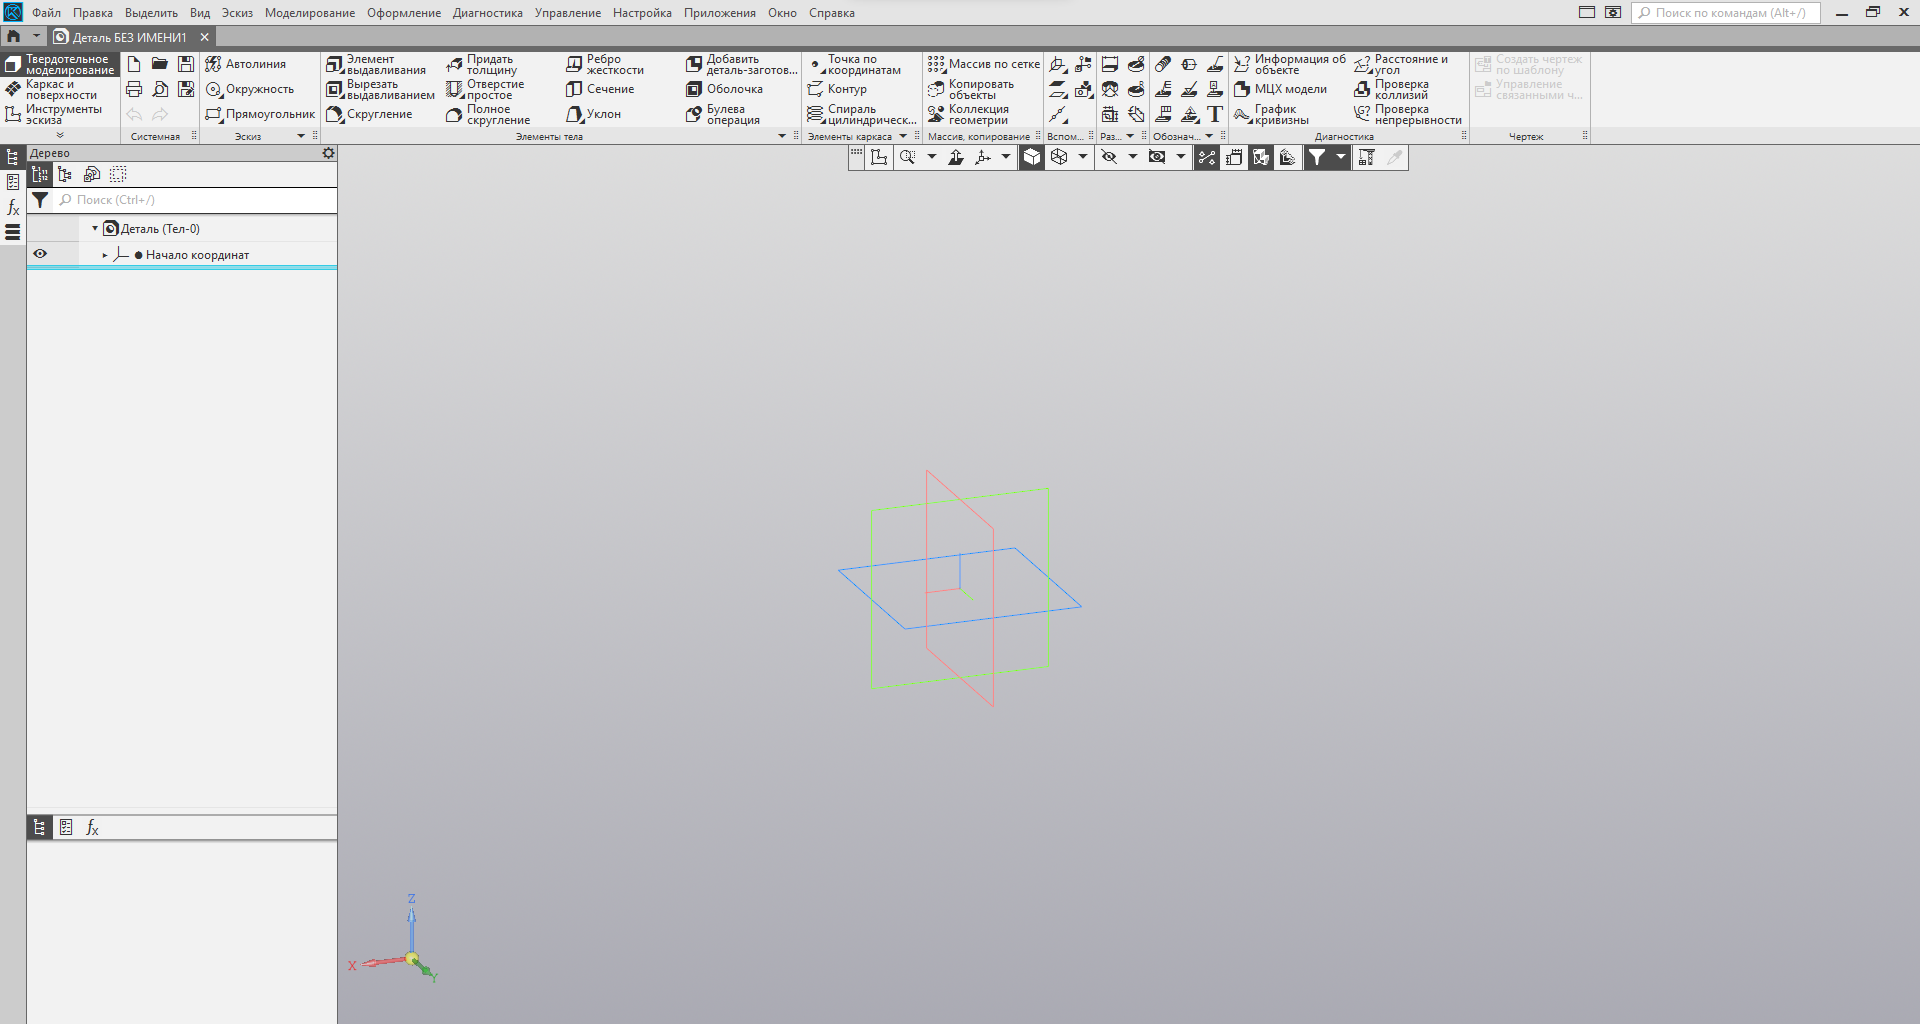
Task: Expand the Начало координат tree node
Action: click(105, 255)
